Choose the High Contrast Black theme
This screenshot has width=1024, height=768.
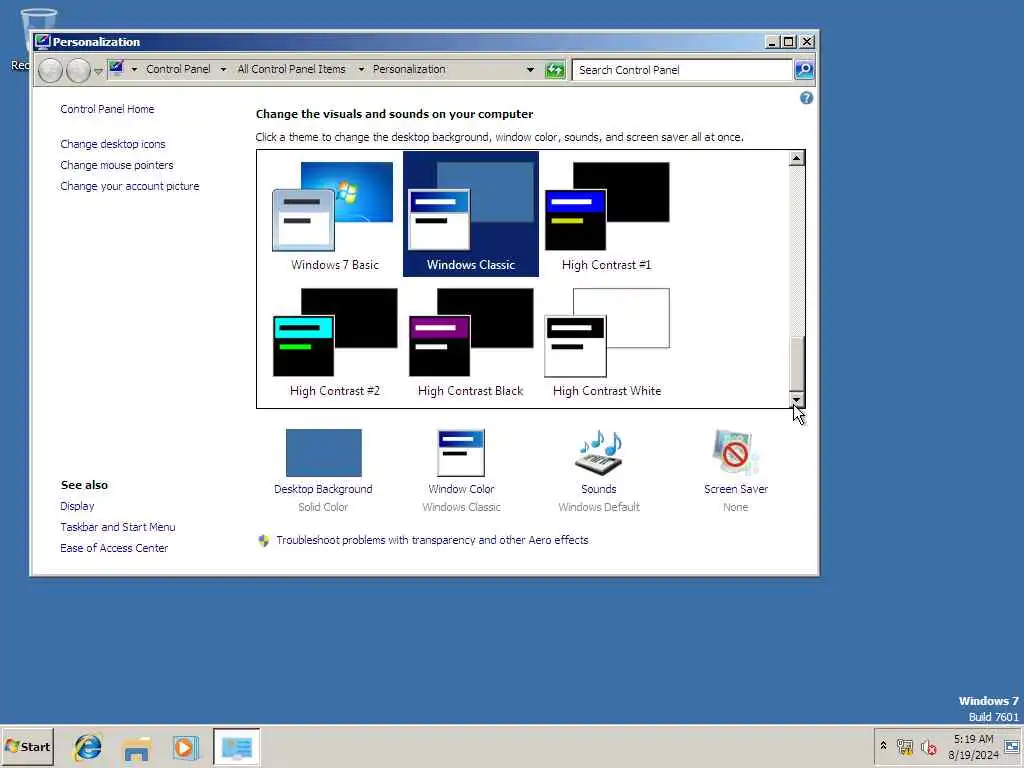coord(470,342)
